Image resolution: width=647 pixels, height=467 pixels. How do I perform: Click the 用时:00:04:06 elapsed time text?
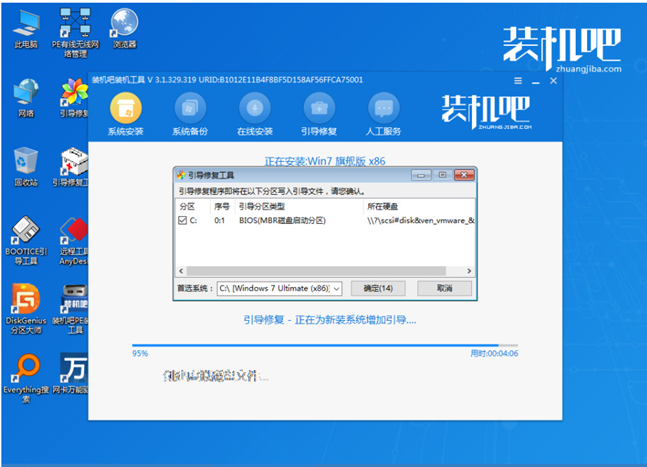[494, 354]
